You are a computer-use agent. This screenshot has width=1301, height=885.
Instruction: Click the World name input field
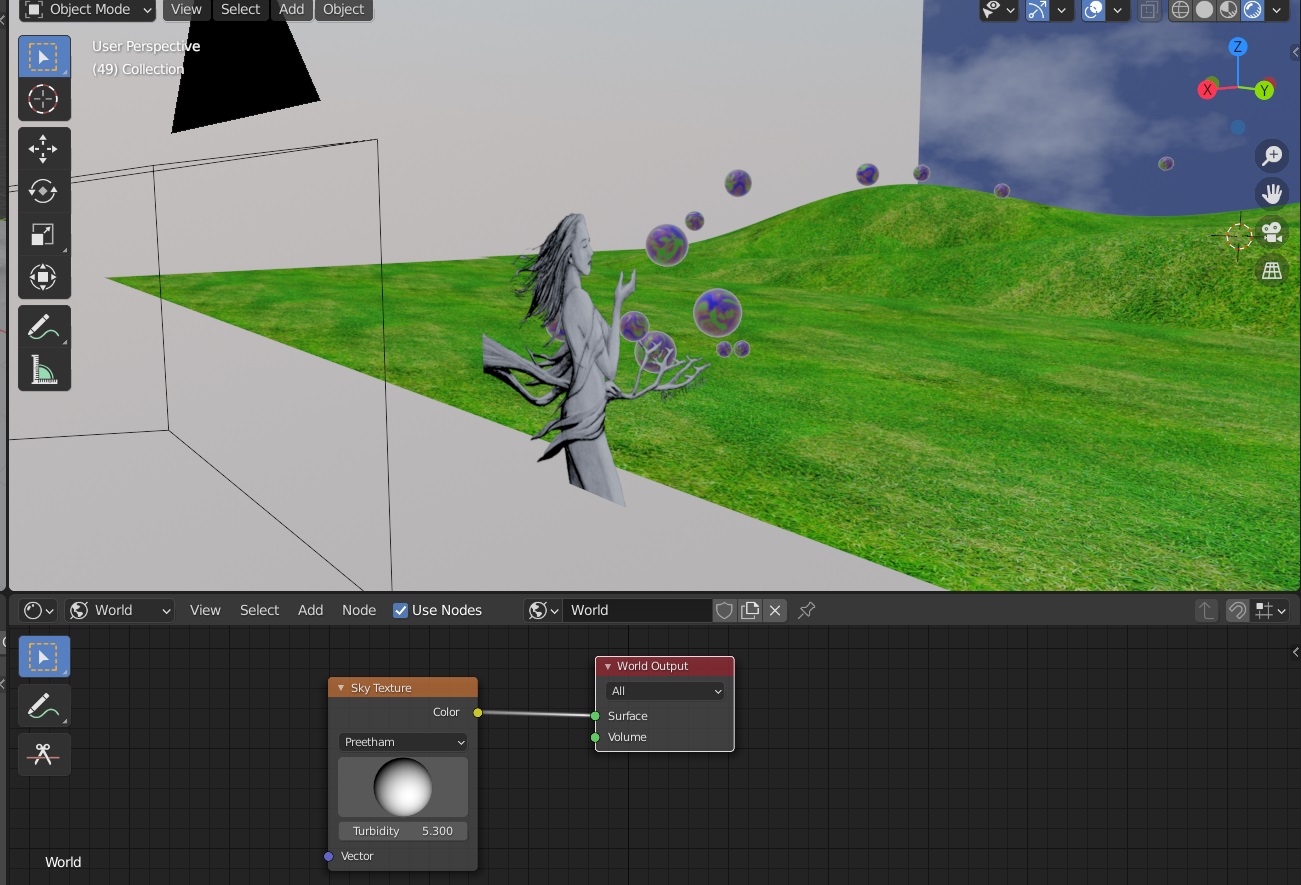tap(638, 610)
